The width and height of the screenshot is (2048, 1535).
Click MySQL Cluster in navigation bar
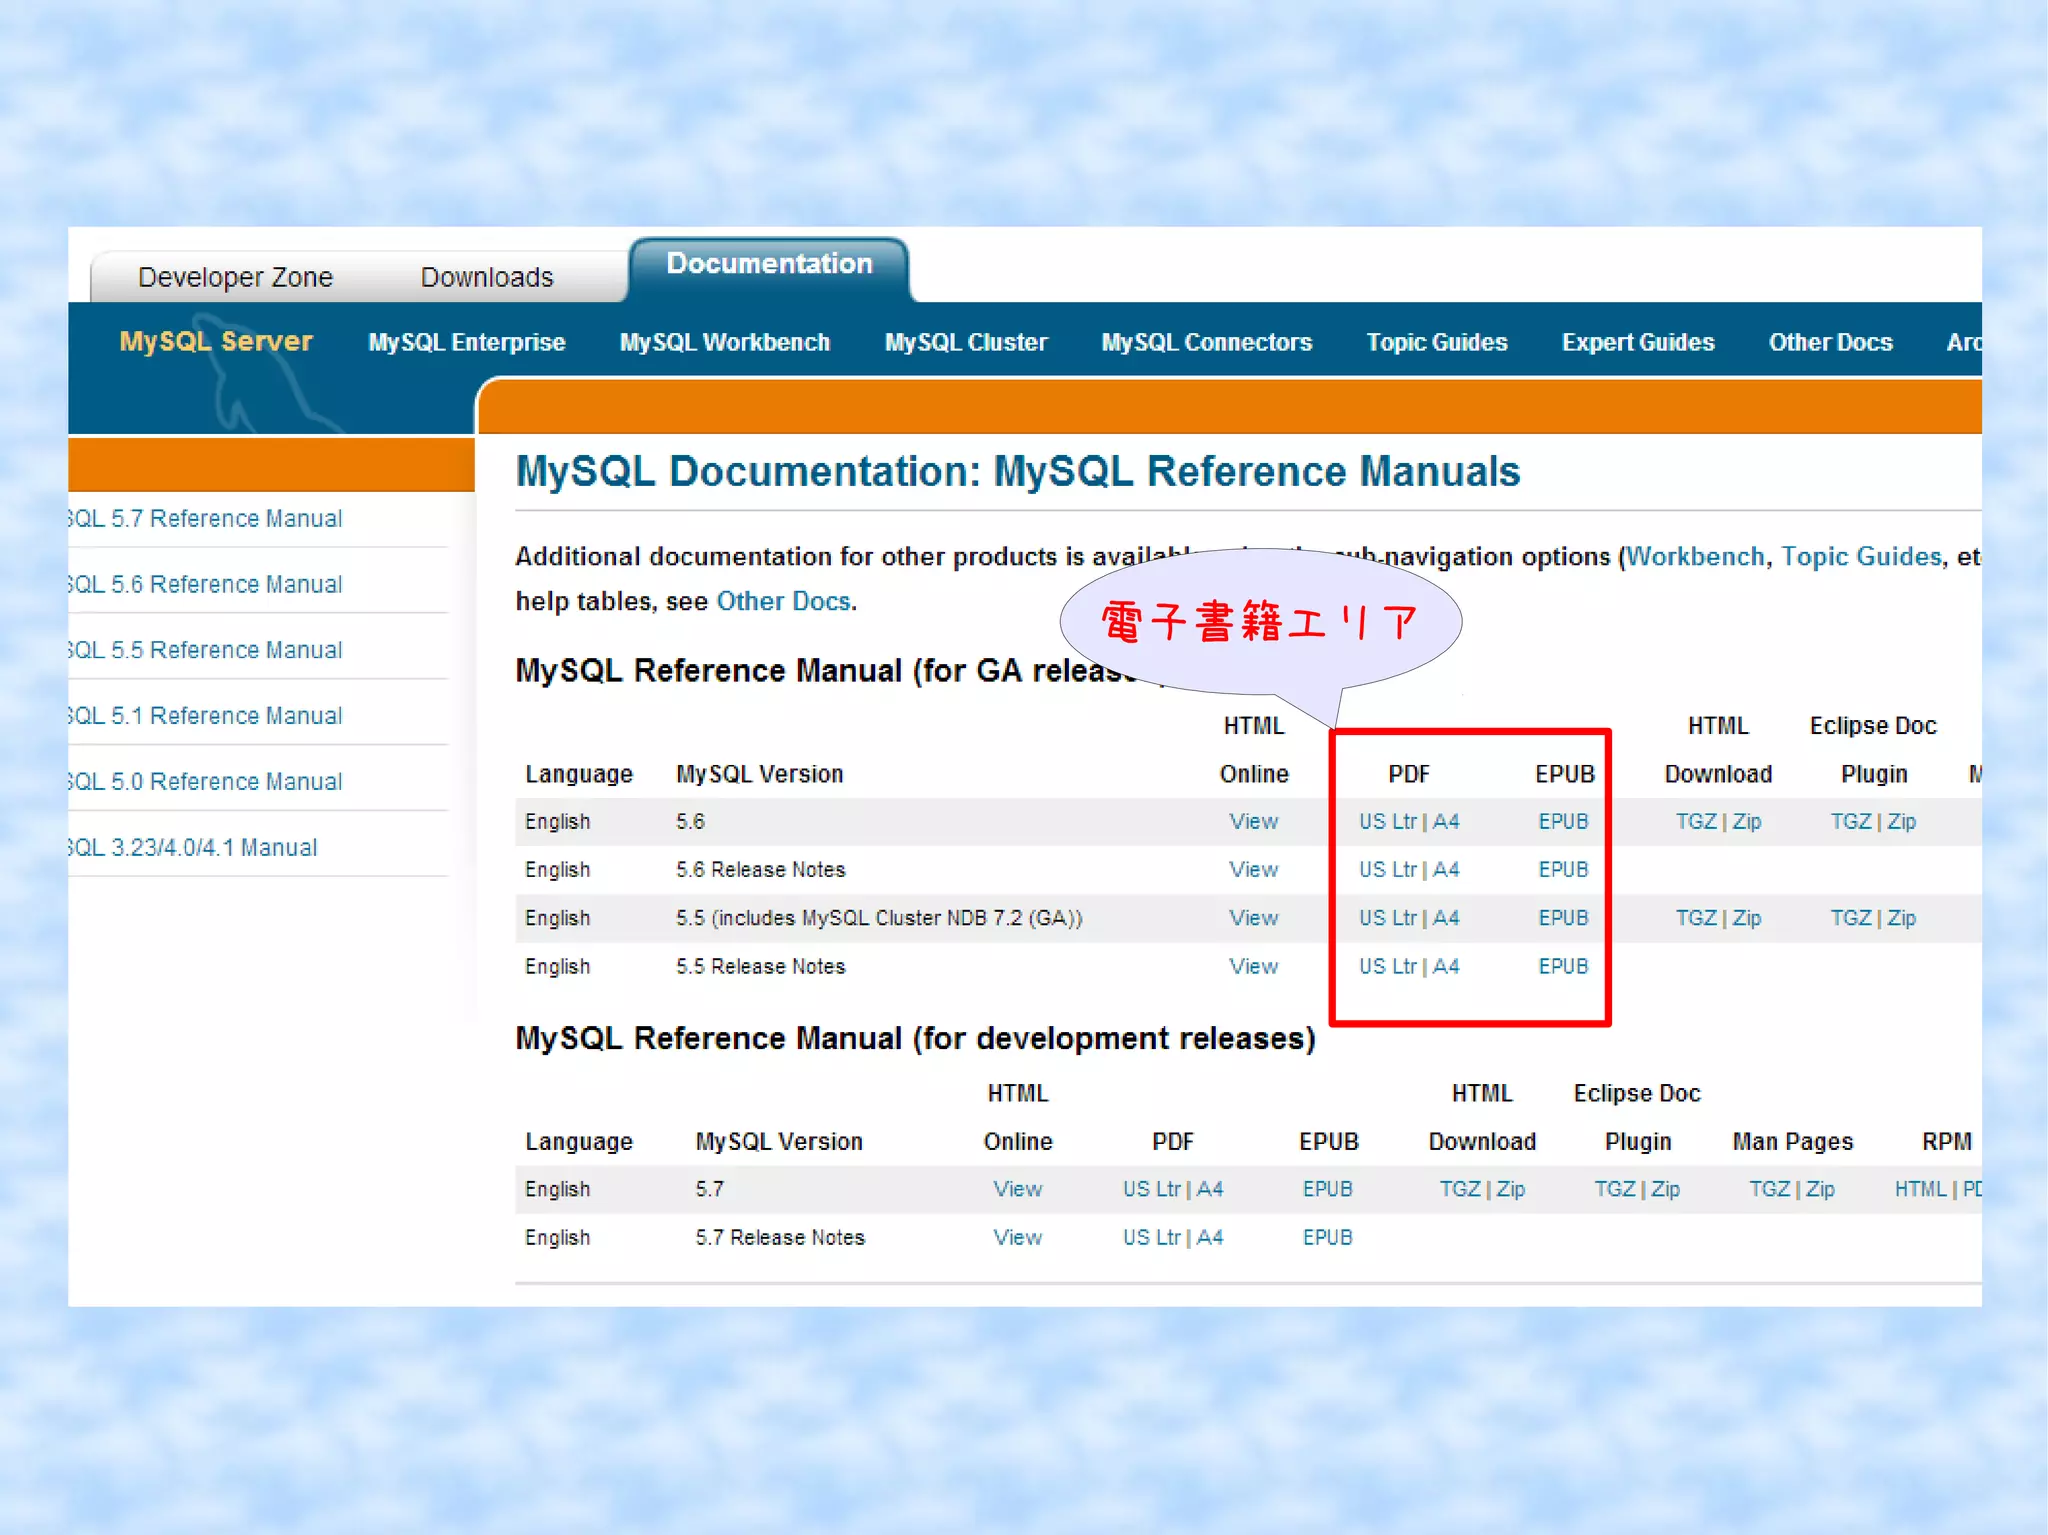(x=965, y=342)
